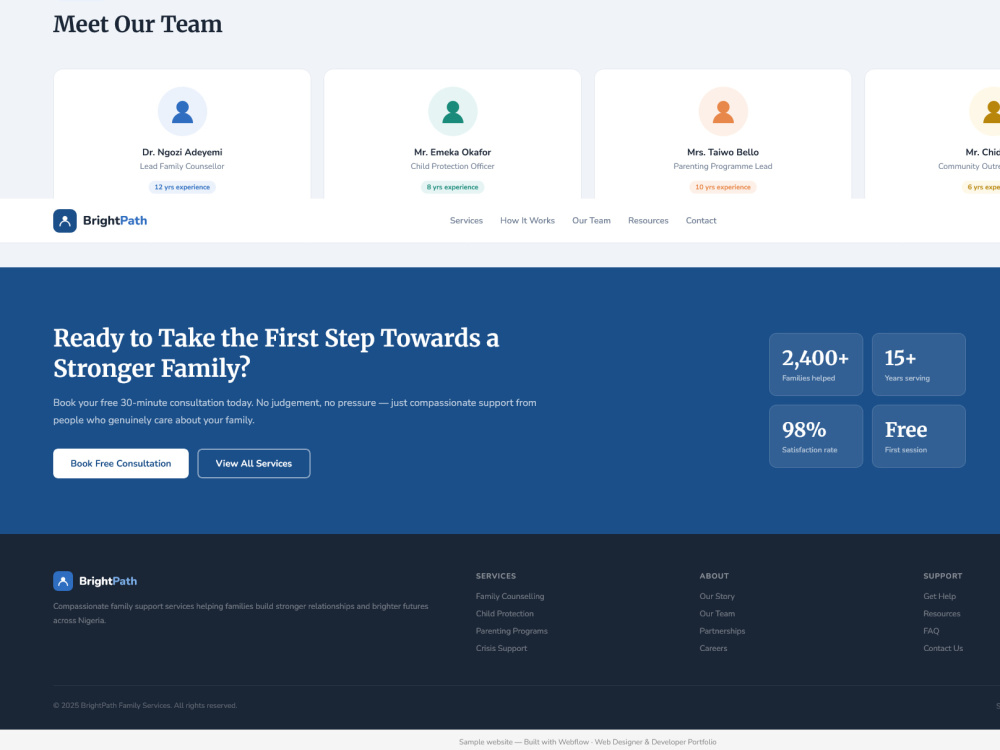Open the FAQ footer link
Screen dimensions: 1000x750
coord(931,631)
